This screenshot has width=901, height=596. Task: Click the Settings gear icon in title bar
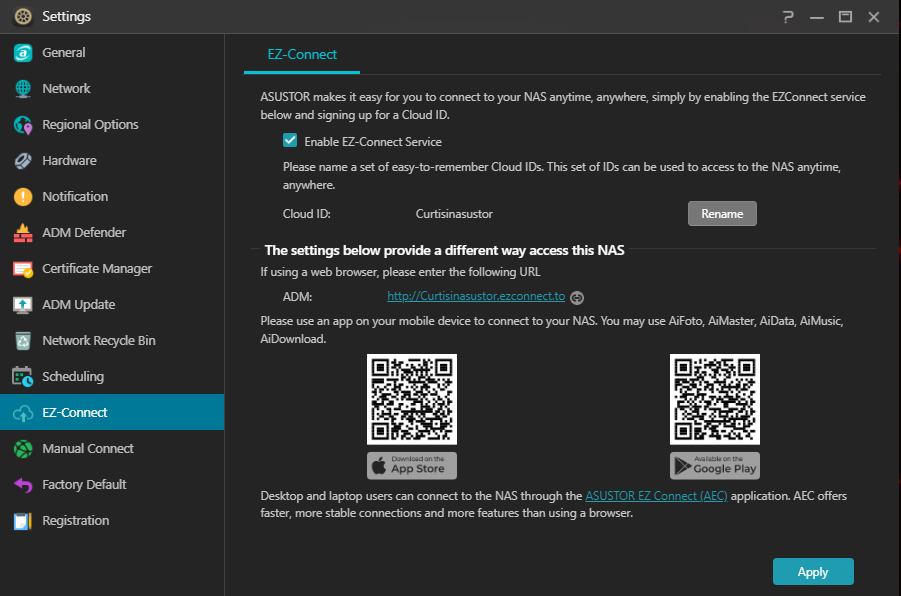click(x=23, y=17)
